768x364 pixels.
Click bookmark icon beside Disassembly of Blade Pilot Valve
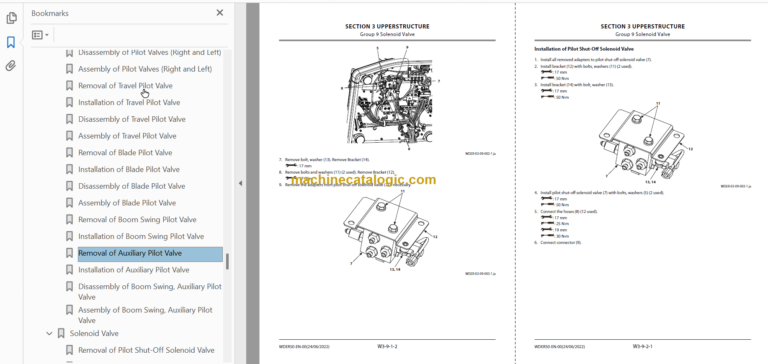click(x=70, y=186)
